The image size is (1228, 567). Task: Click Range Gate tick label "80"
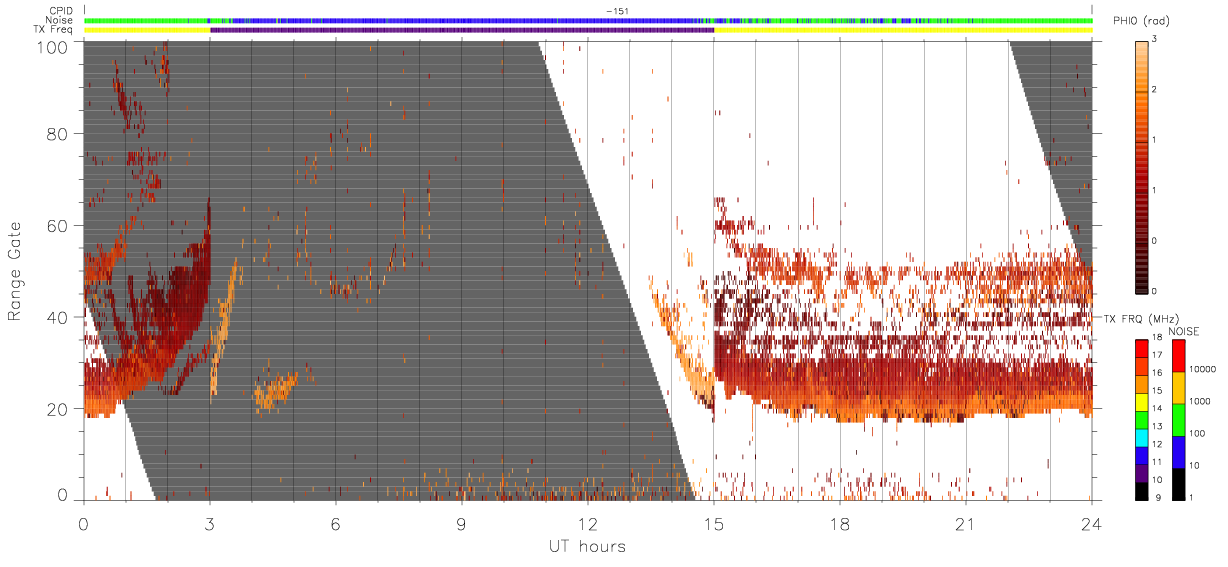[58, 133]
